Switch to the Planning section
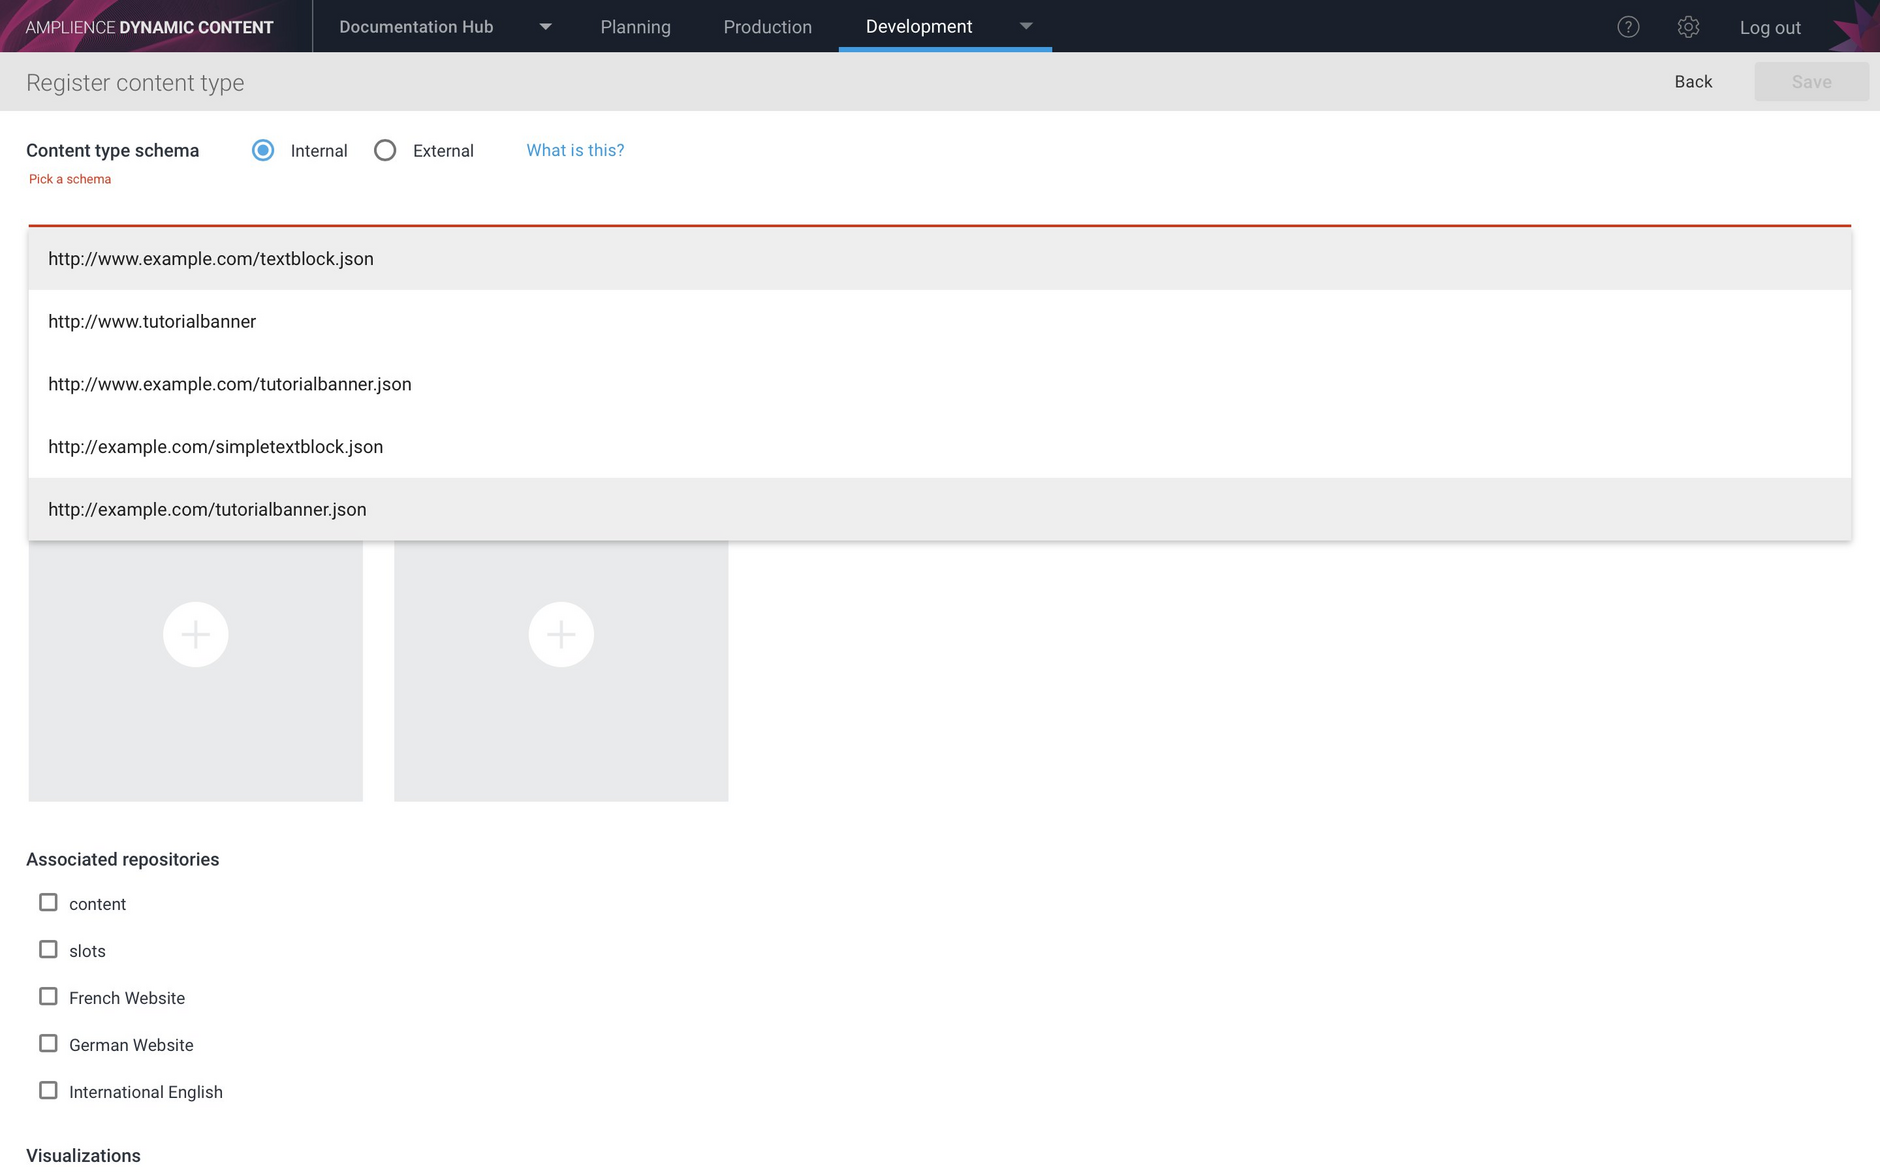The image size is (1880, 1175). 635,27
